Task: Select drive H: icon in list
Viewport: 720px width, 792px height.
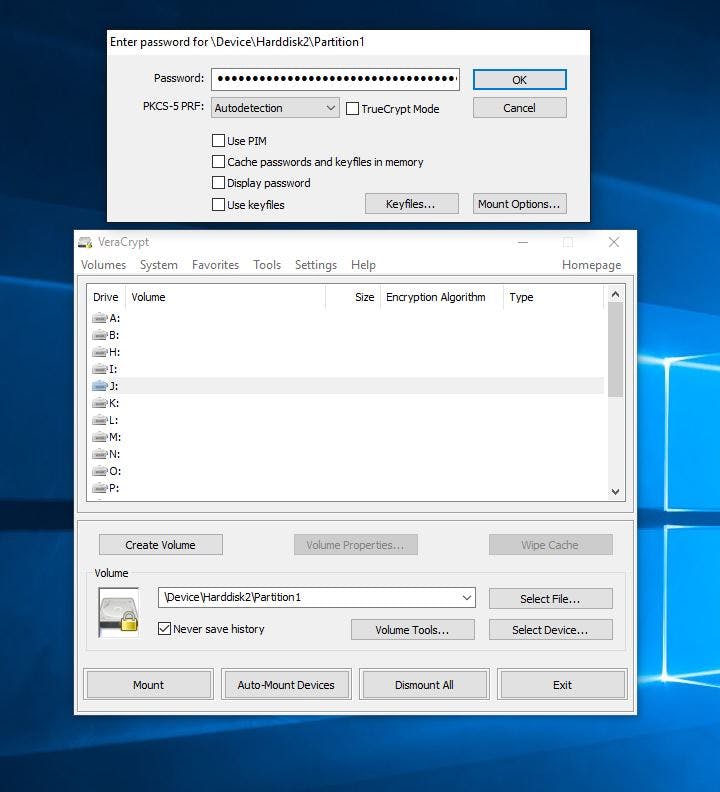Action: 100,352
